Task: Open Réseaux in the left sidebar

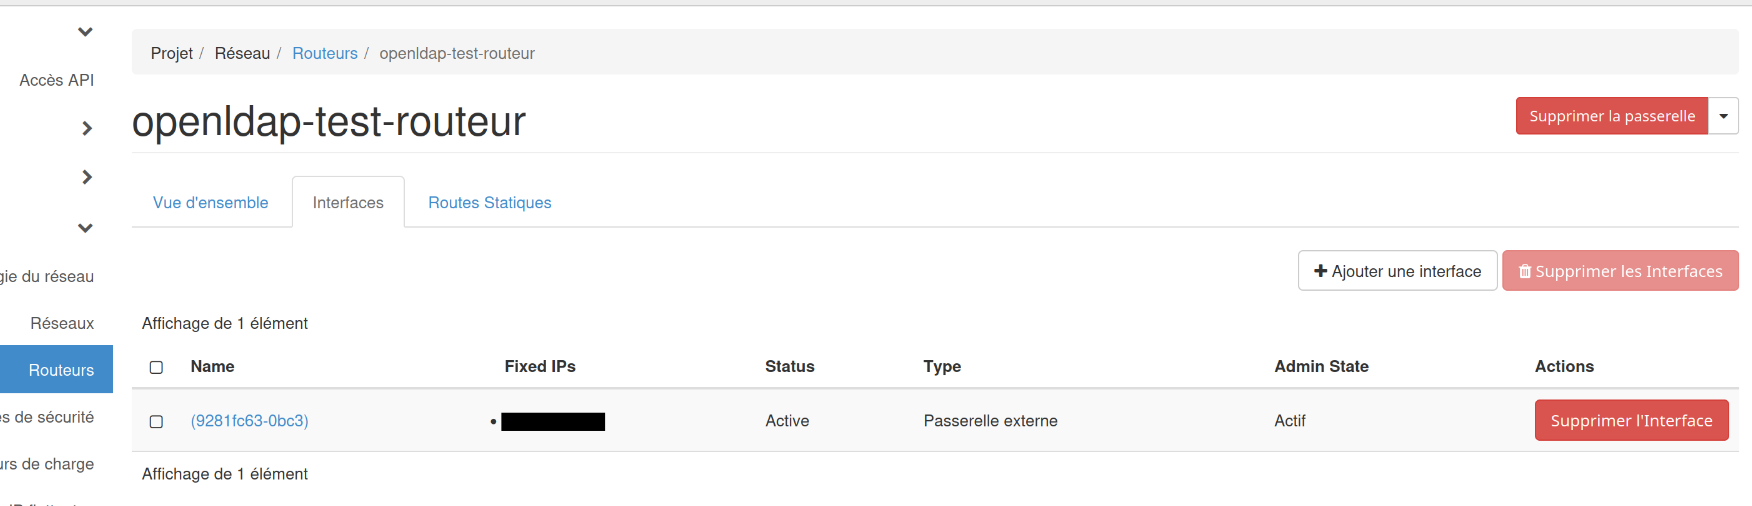Action: (62, 323)
